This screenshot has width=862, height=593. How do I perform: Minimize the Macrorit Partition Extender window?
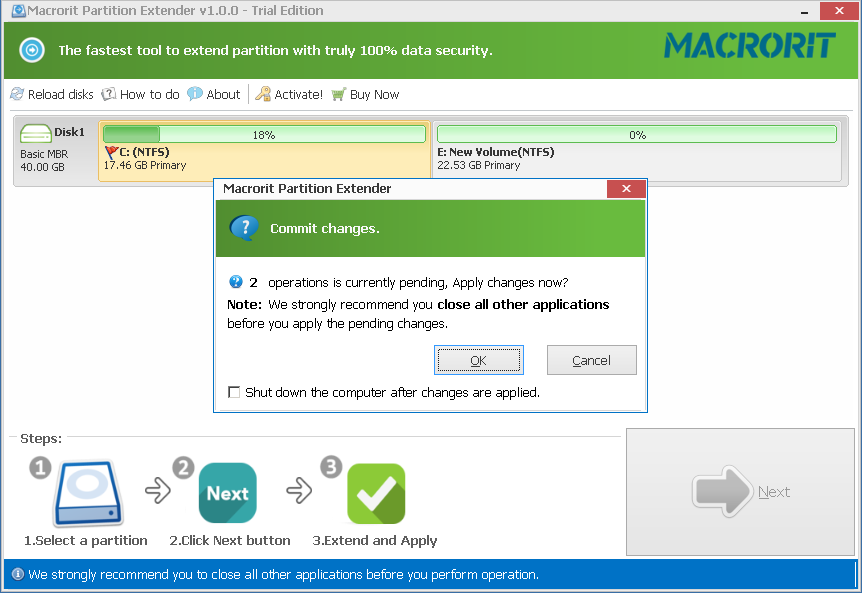tap(804, 11)
